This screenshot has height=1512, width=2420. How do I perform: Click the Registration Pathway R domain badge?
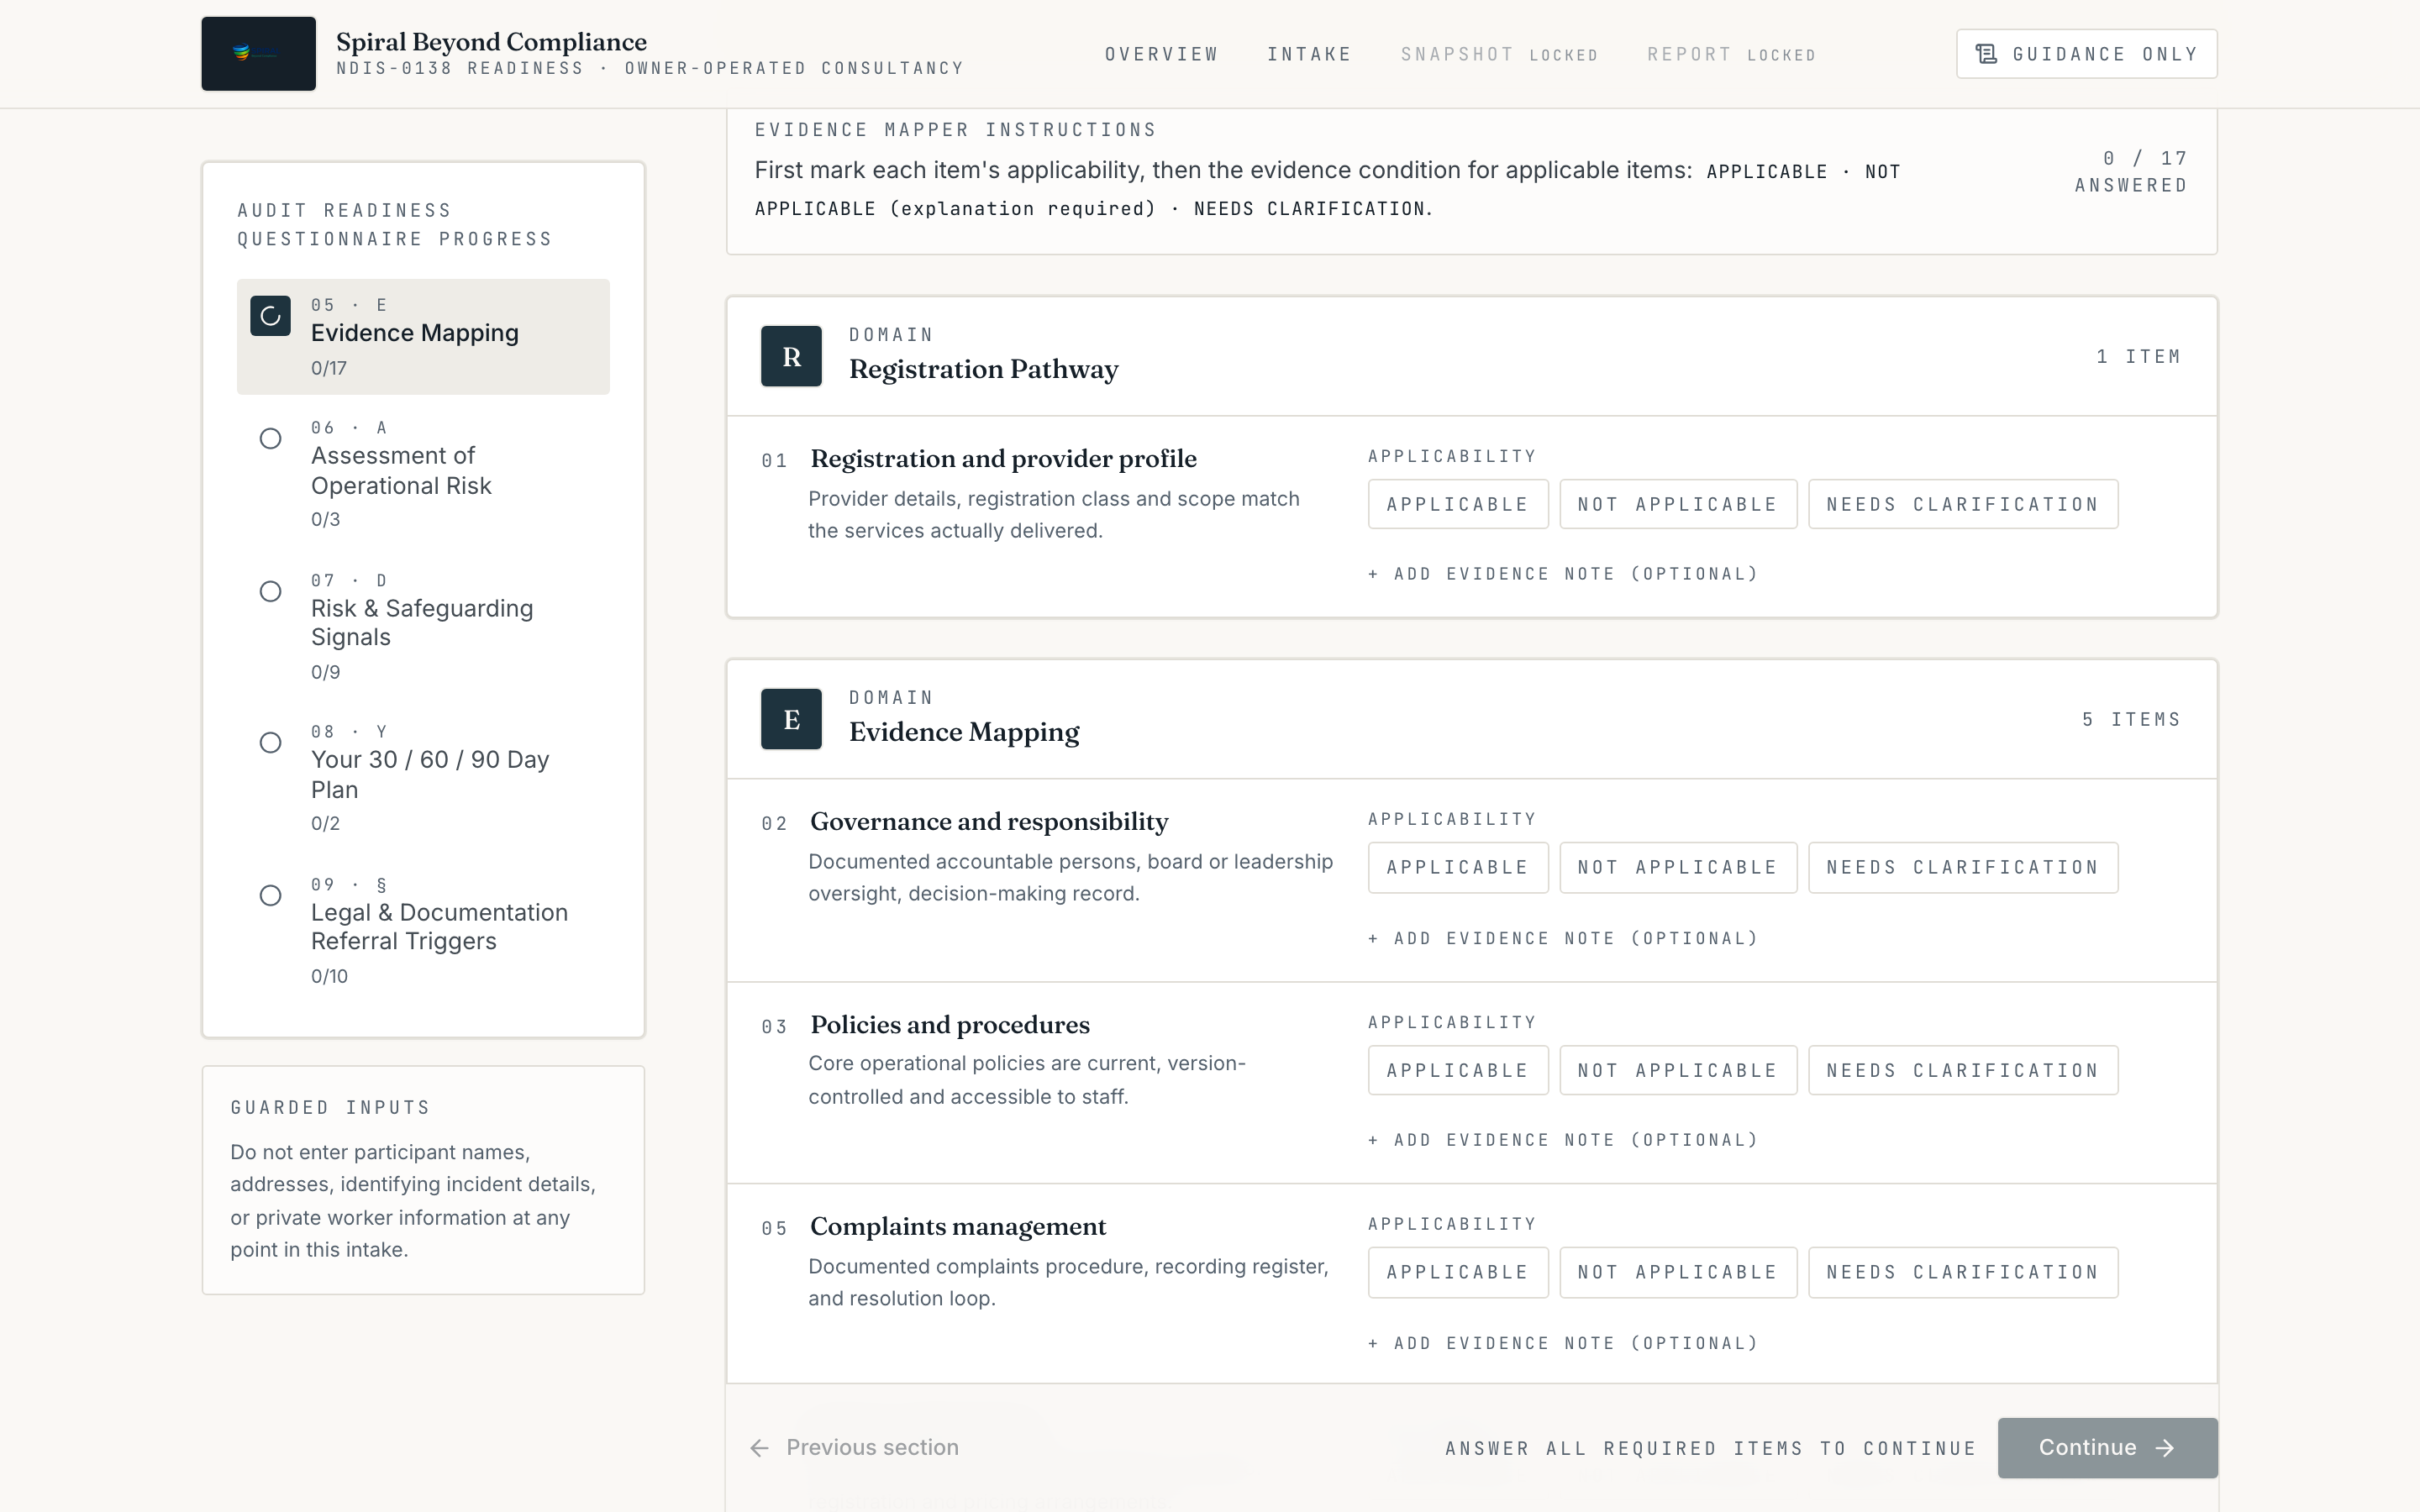[791, 356]
